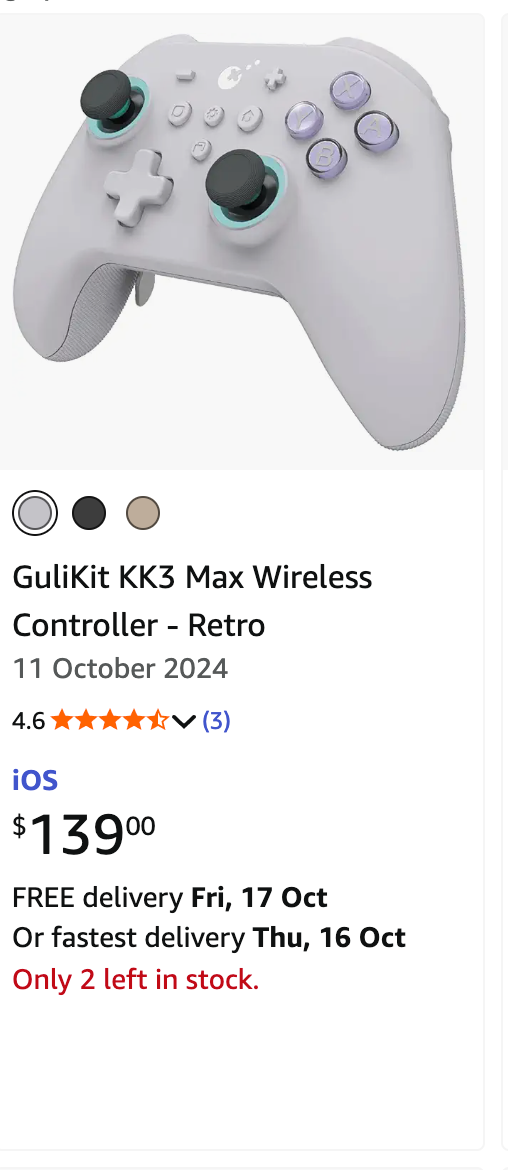The height and width of the screenshot is (1170, 508).
Task: Select the grey color swatch
Action: (35, 513)
